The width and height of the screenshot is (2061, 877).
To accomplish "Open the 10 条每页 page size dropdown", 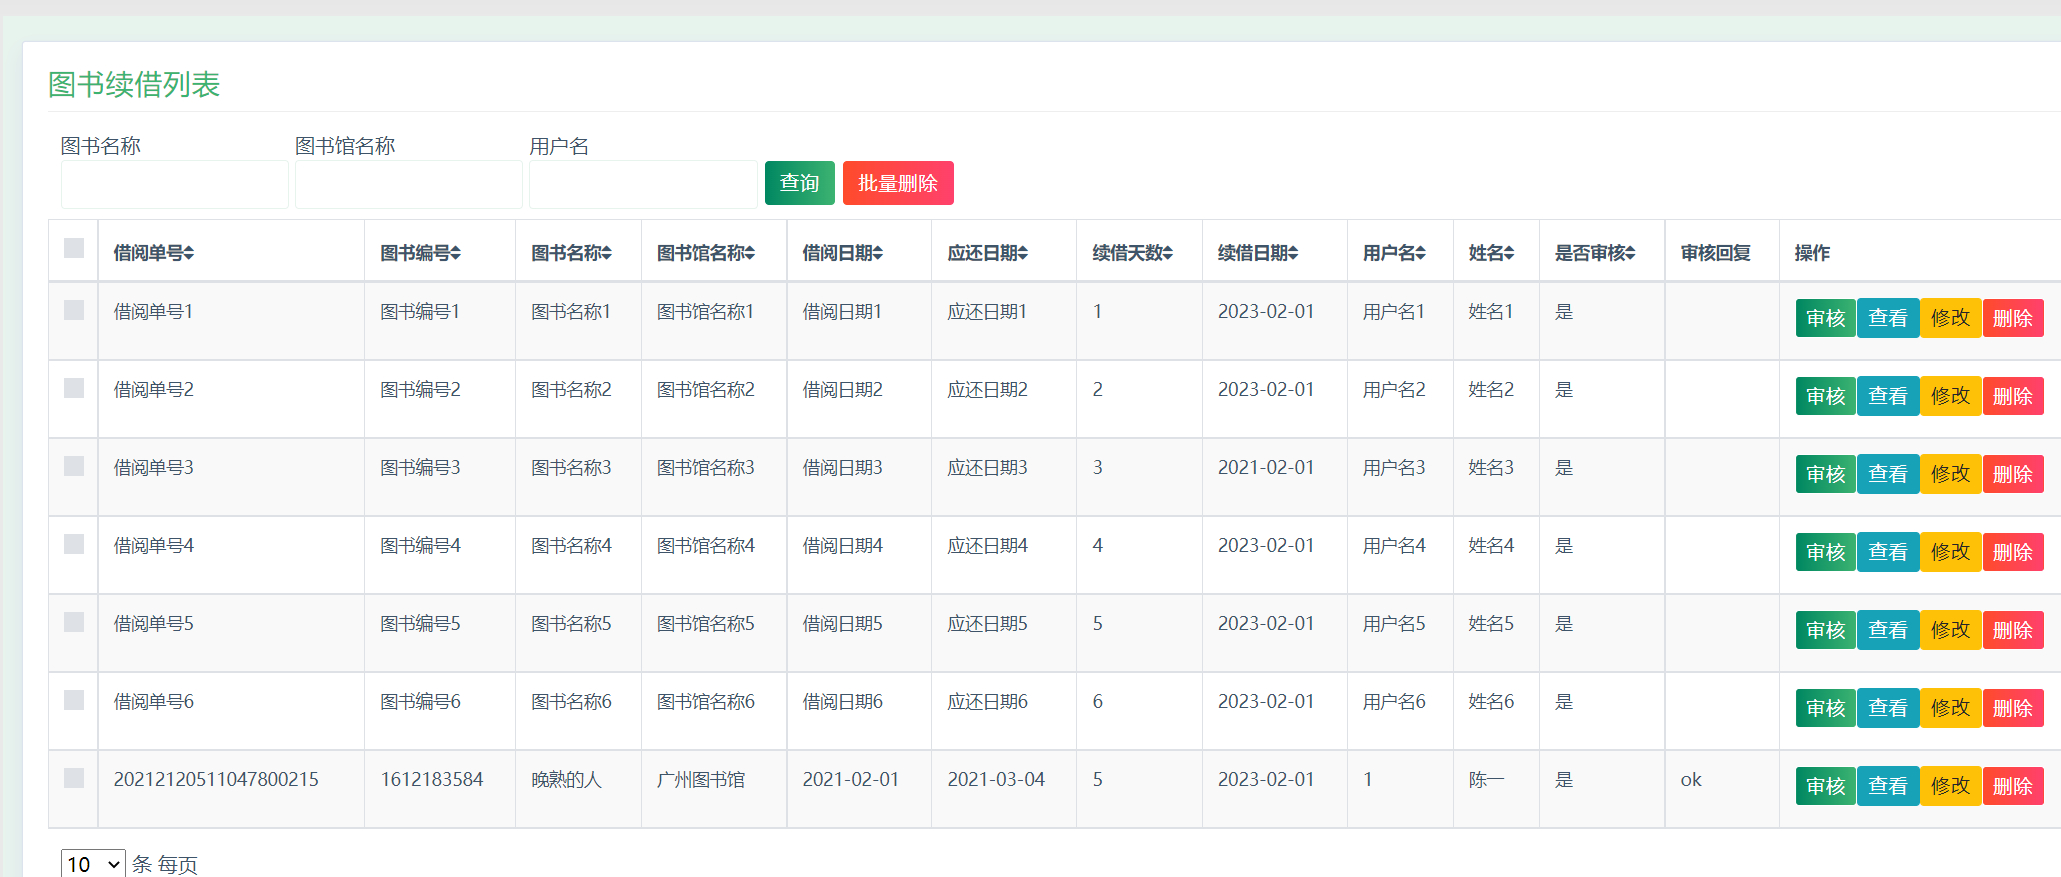I will pyautogui.click(x=93, y=864).
